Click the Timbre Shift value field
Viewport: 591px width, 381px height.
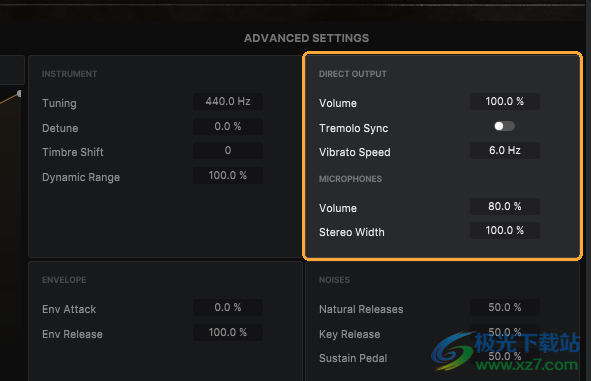228,150
